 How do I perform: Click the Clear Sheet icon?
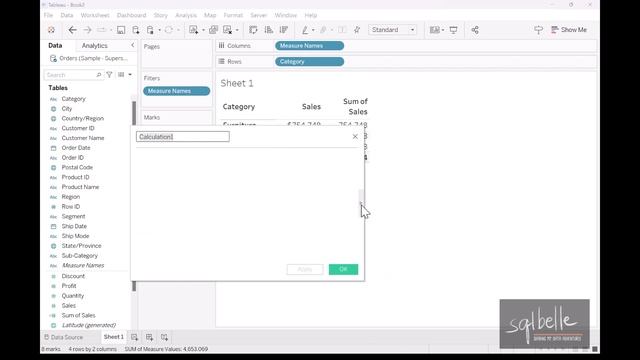coord(228,30)
